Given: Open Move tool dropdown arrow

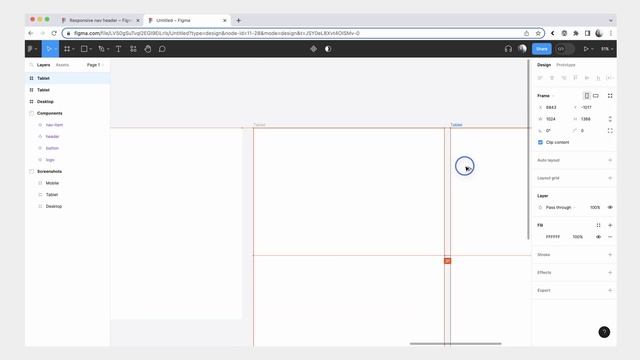Looking at the screenshot, I should tap(56, 49).
